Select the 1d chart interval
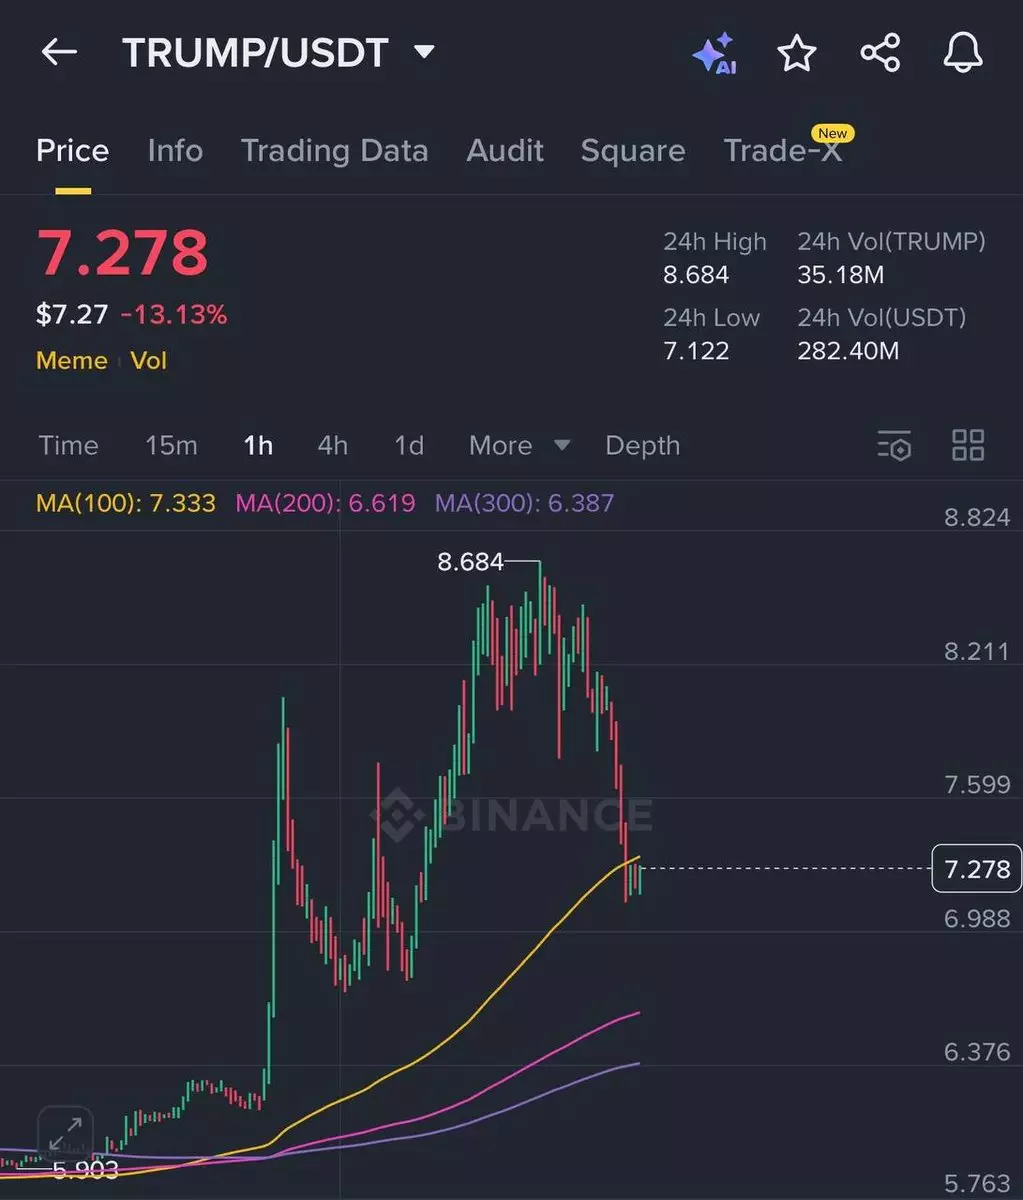Image resolution: width=1023 pixels, height=1200 pixels. click(408, 446)
